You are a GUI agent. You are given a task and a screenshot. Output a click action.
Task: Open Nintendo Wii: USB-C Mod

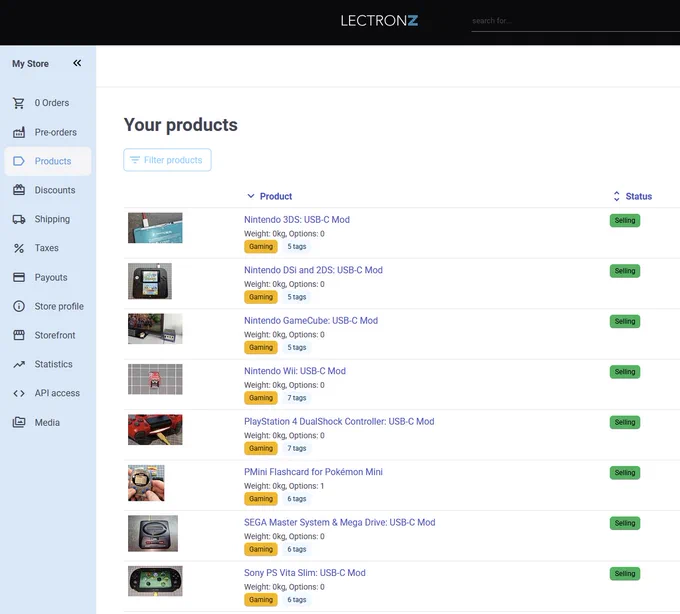tap(295, 371)
